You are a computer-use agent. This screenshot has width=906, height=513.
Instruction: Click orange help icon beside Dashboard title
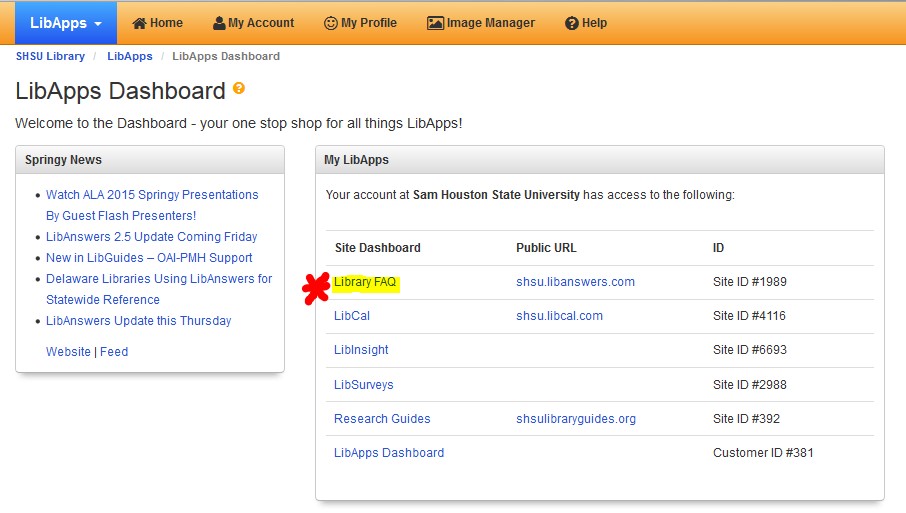tap(239, 88)
